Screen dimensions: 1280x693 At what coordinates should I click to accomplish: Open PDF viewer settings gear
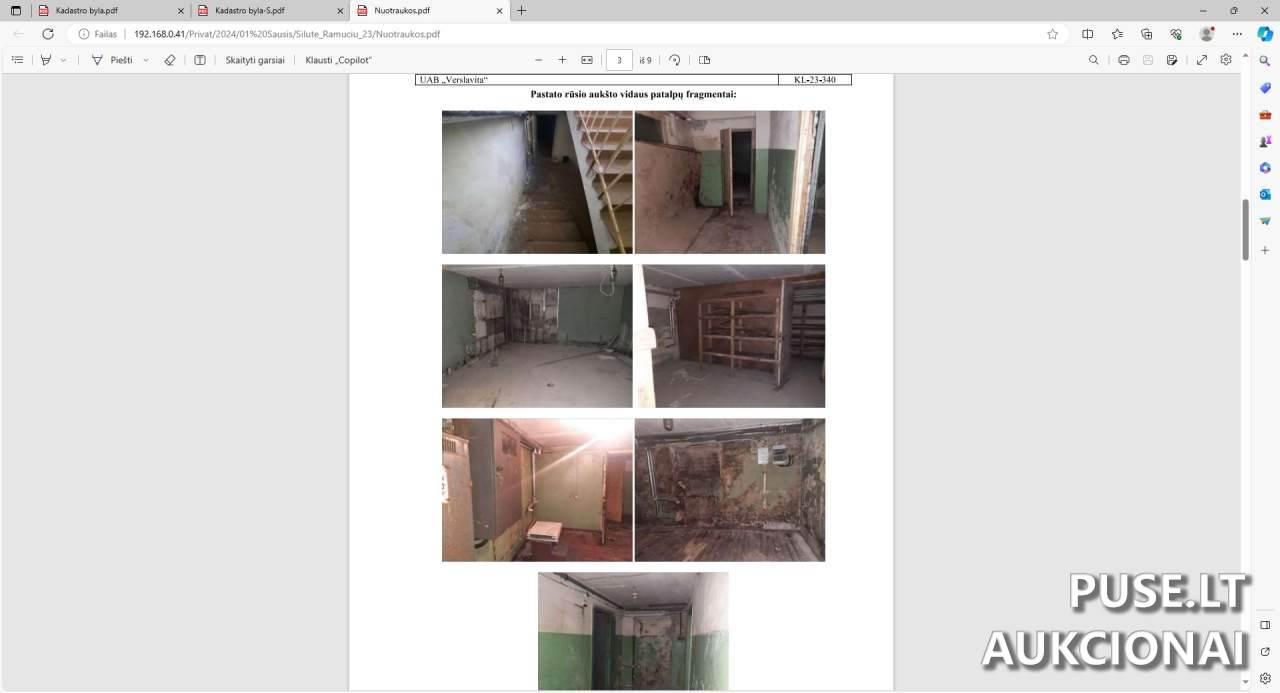click(x=1226, y=60)
